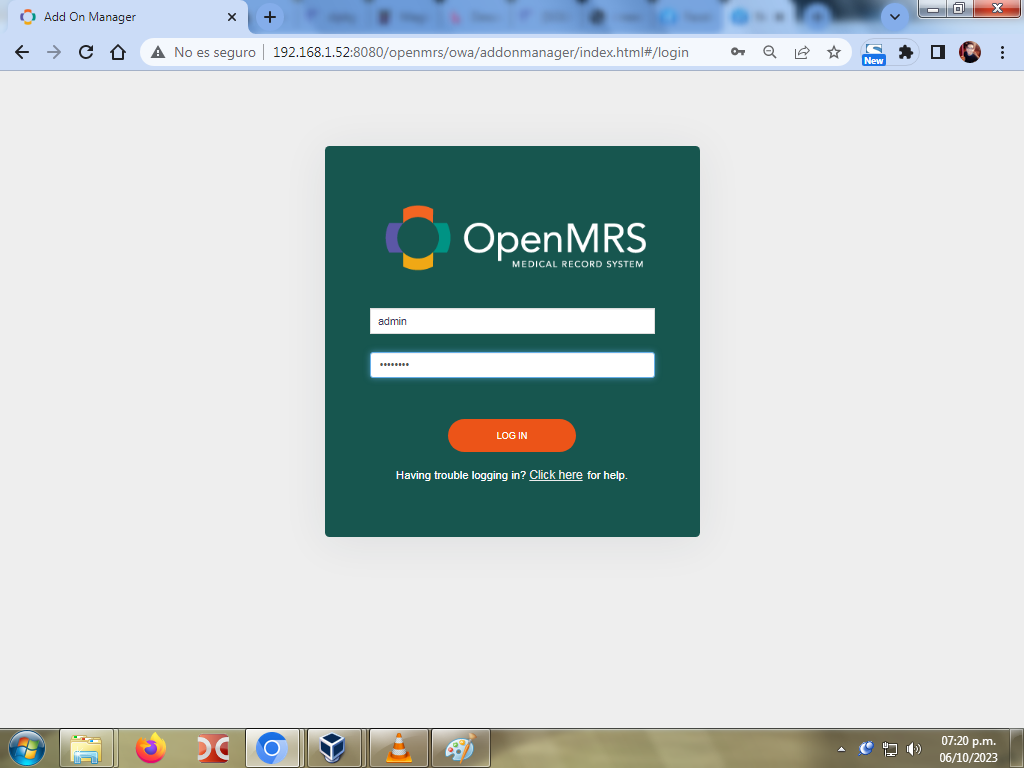
Task: Launch Firefox from the taskbar
Action: (151, 748)
